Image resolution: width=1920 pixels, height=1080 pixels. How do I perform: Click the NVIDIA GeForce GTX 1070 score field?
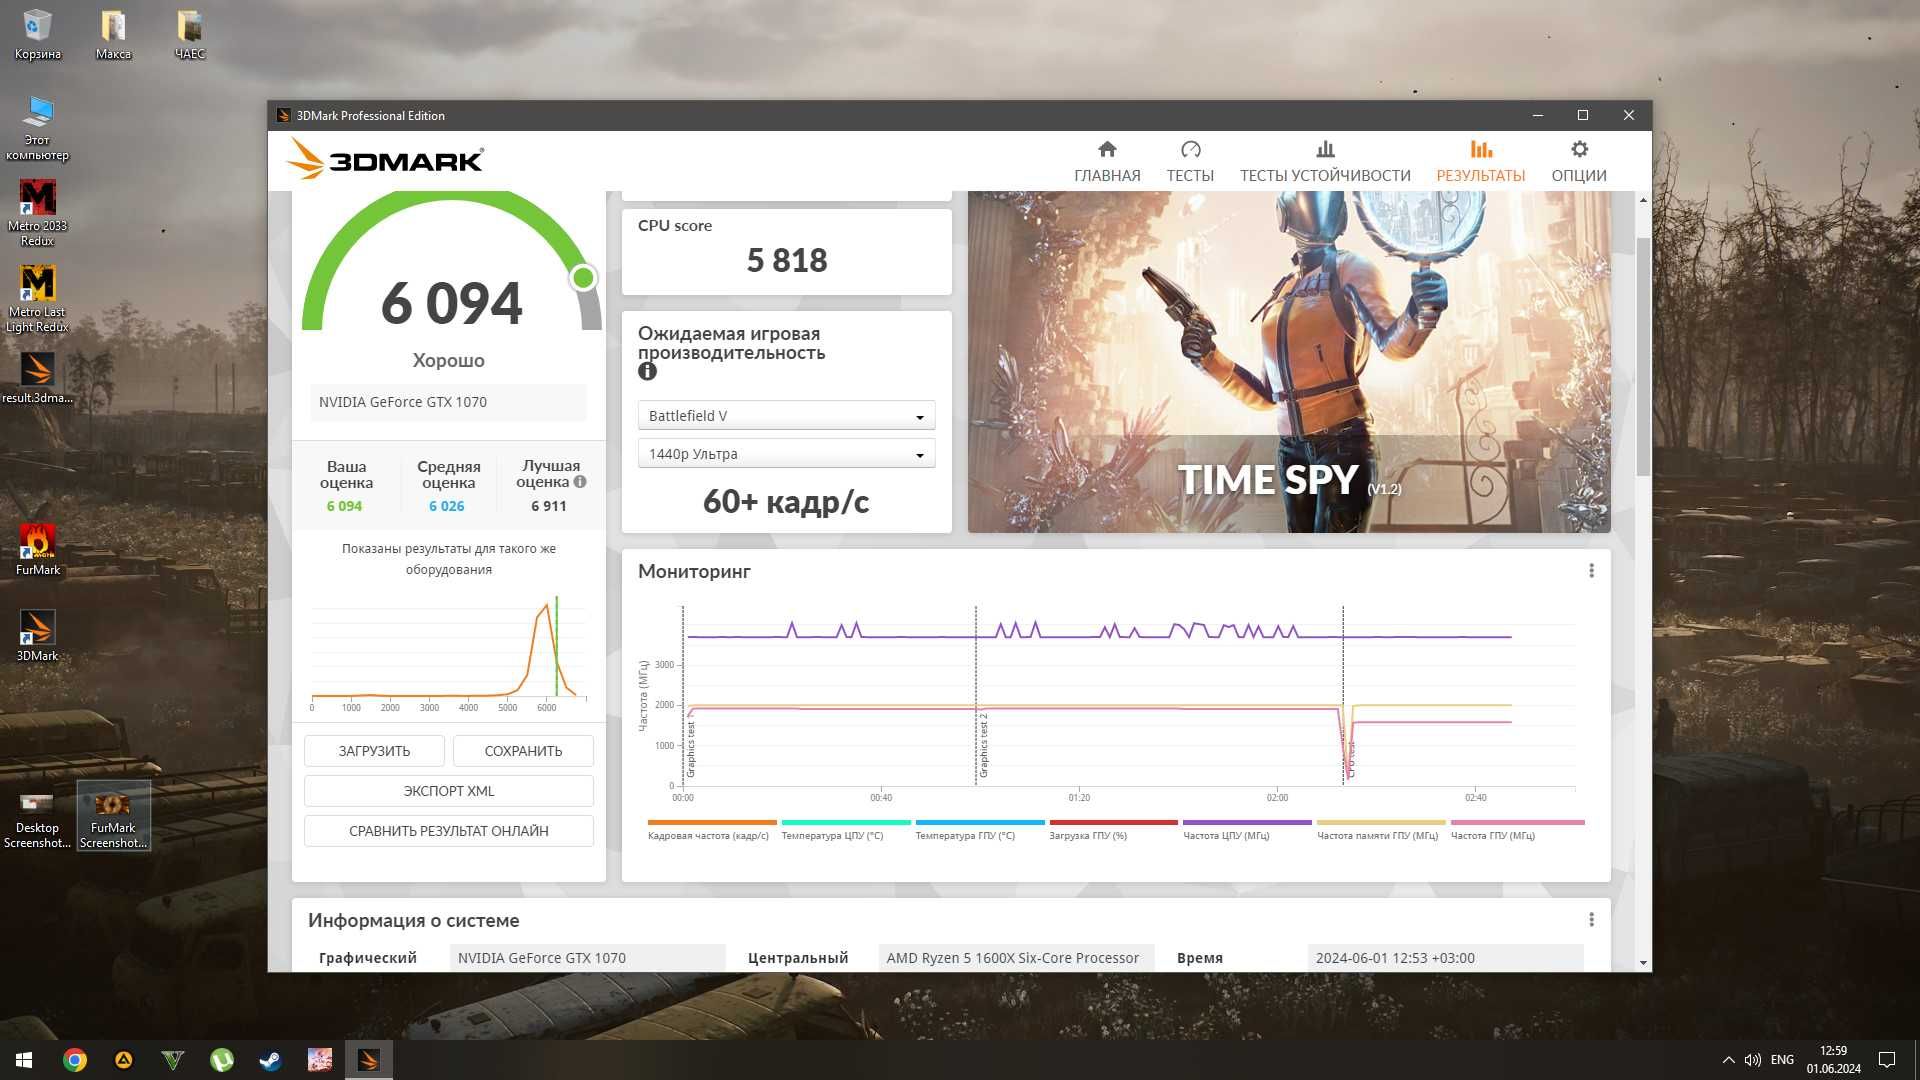tap(448, 402)
